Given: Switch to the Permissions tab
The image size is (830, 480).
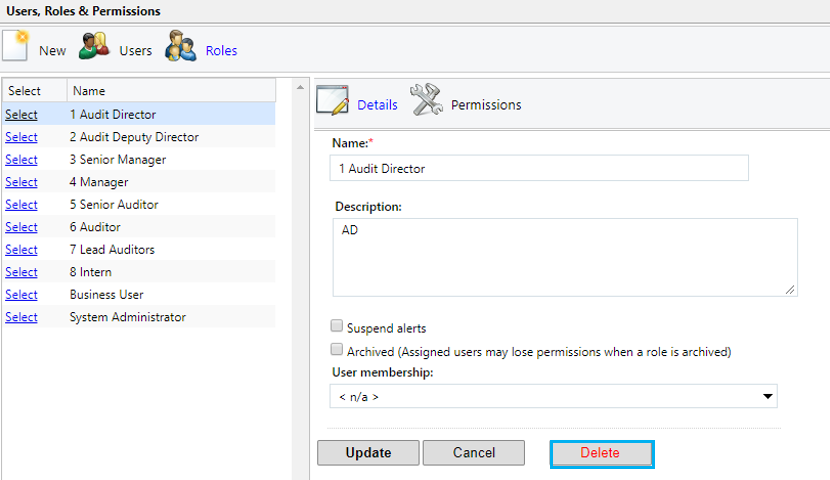Looking at the screenshot, I should [486, 105].
